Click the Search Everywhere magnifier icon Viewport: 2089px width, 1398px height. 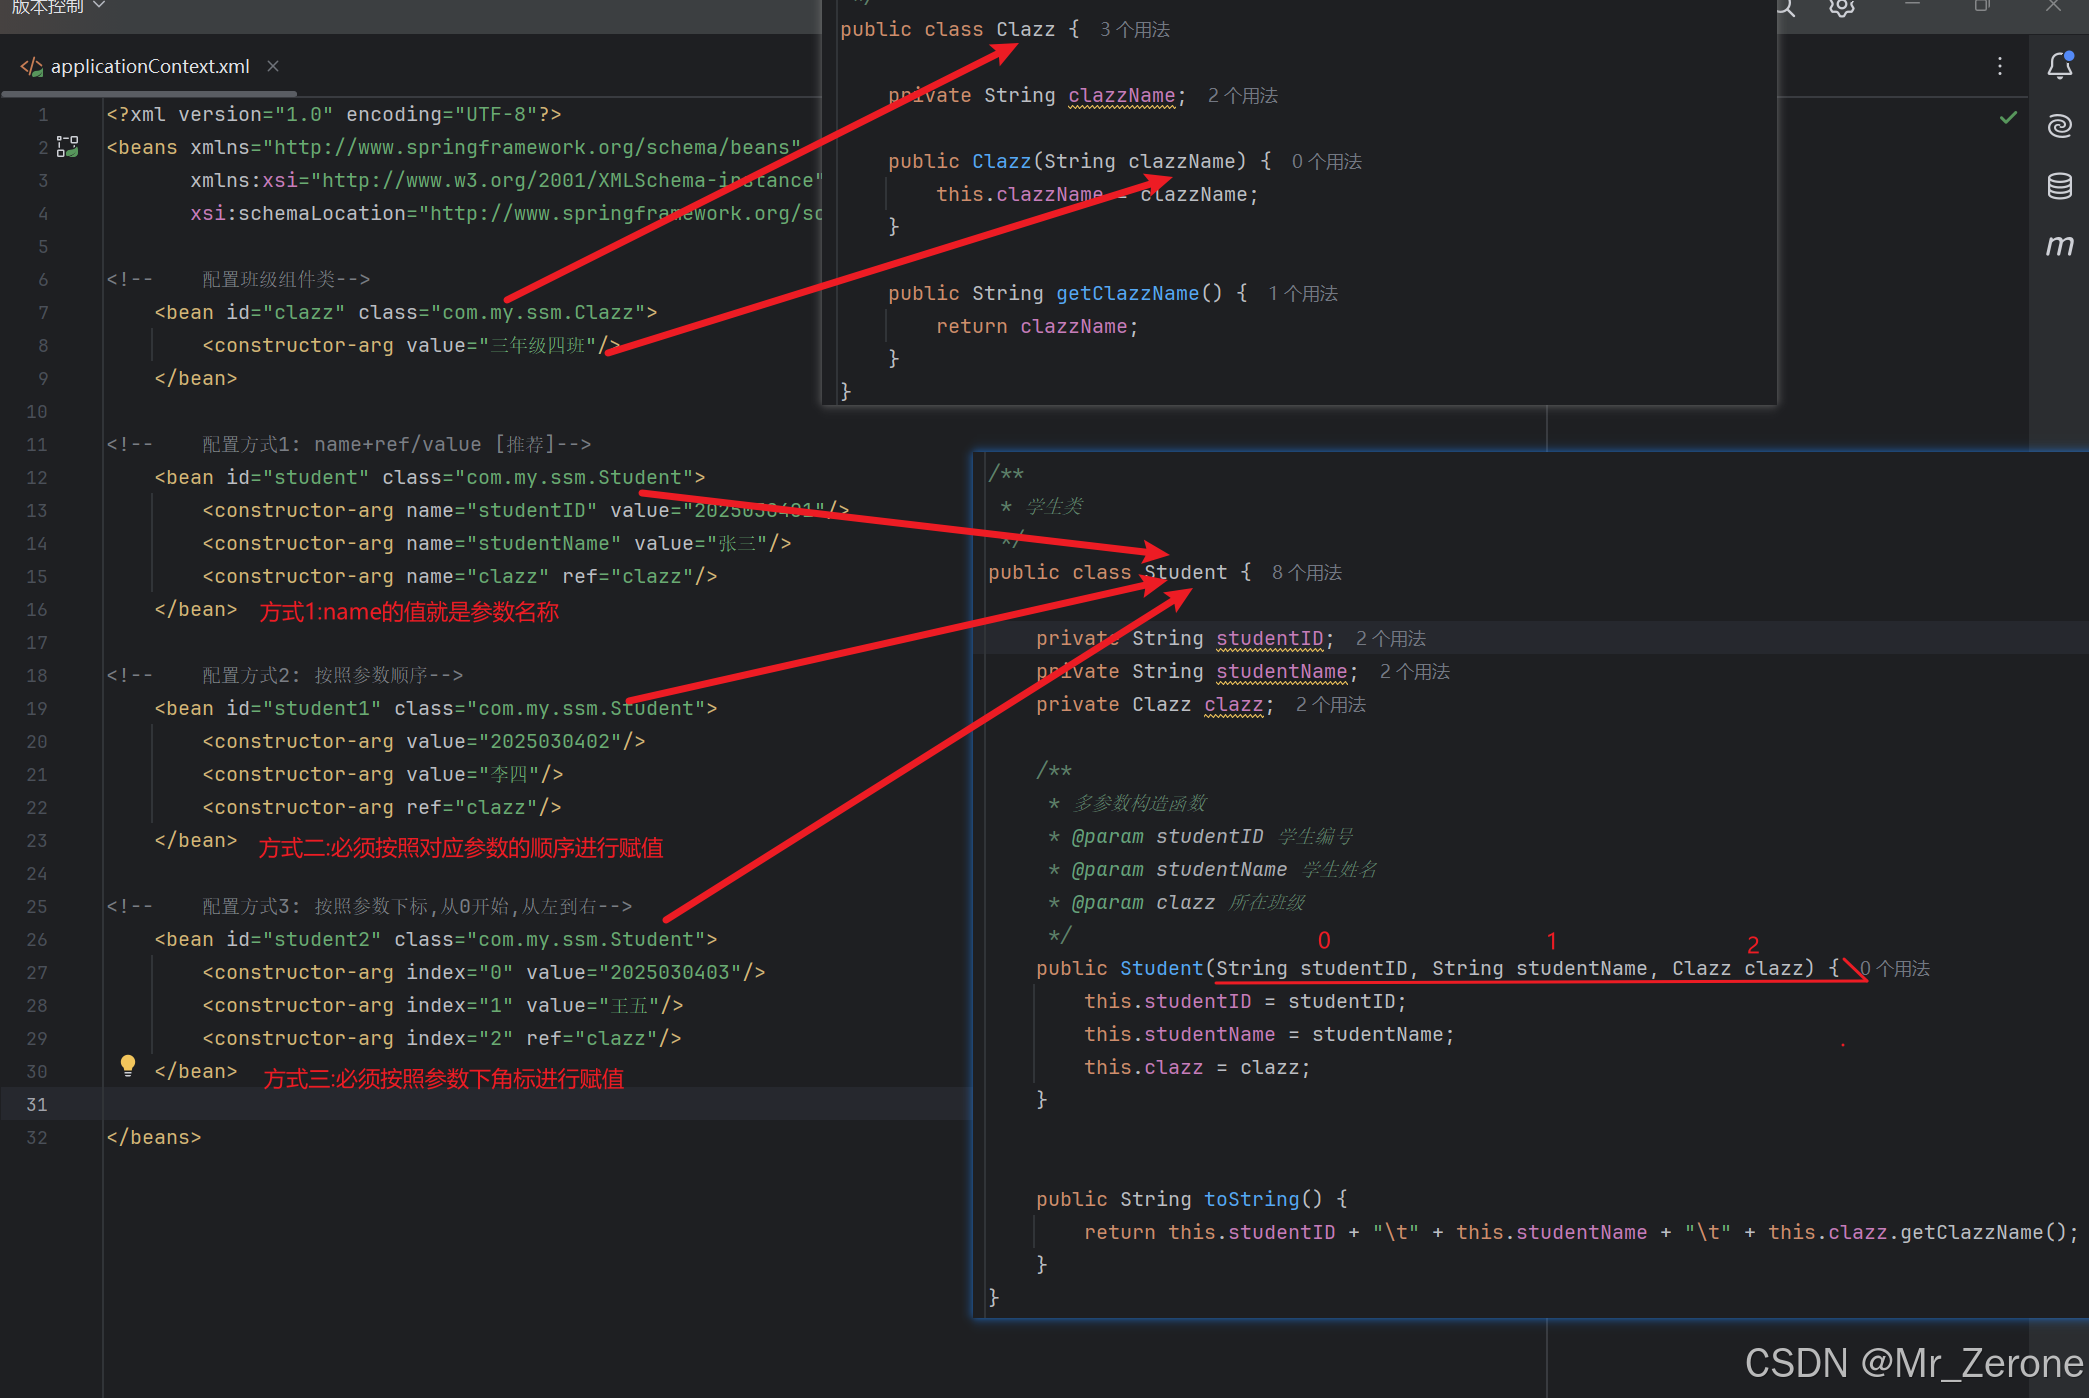[1785, 8]
